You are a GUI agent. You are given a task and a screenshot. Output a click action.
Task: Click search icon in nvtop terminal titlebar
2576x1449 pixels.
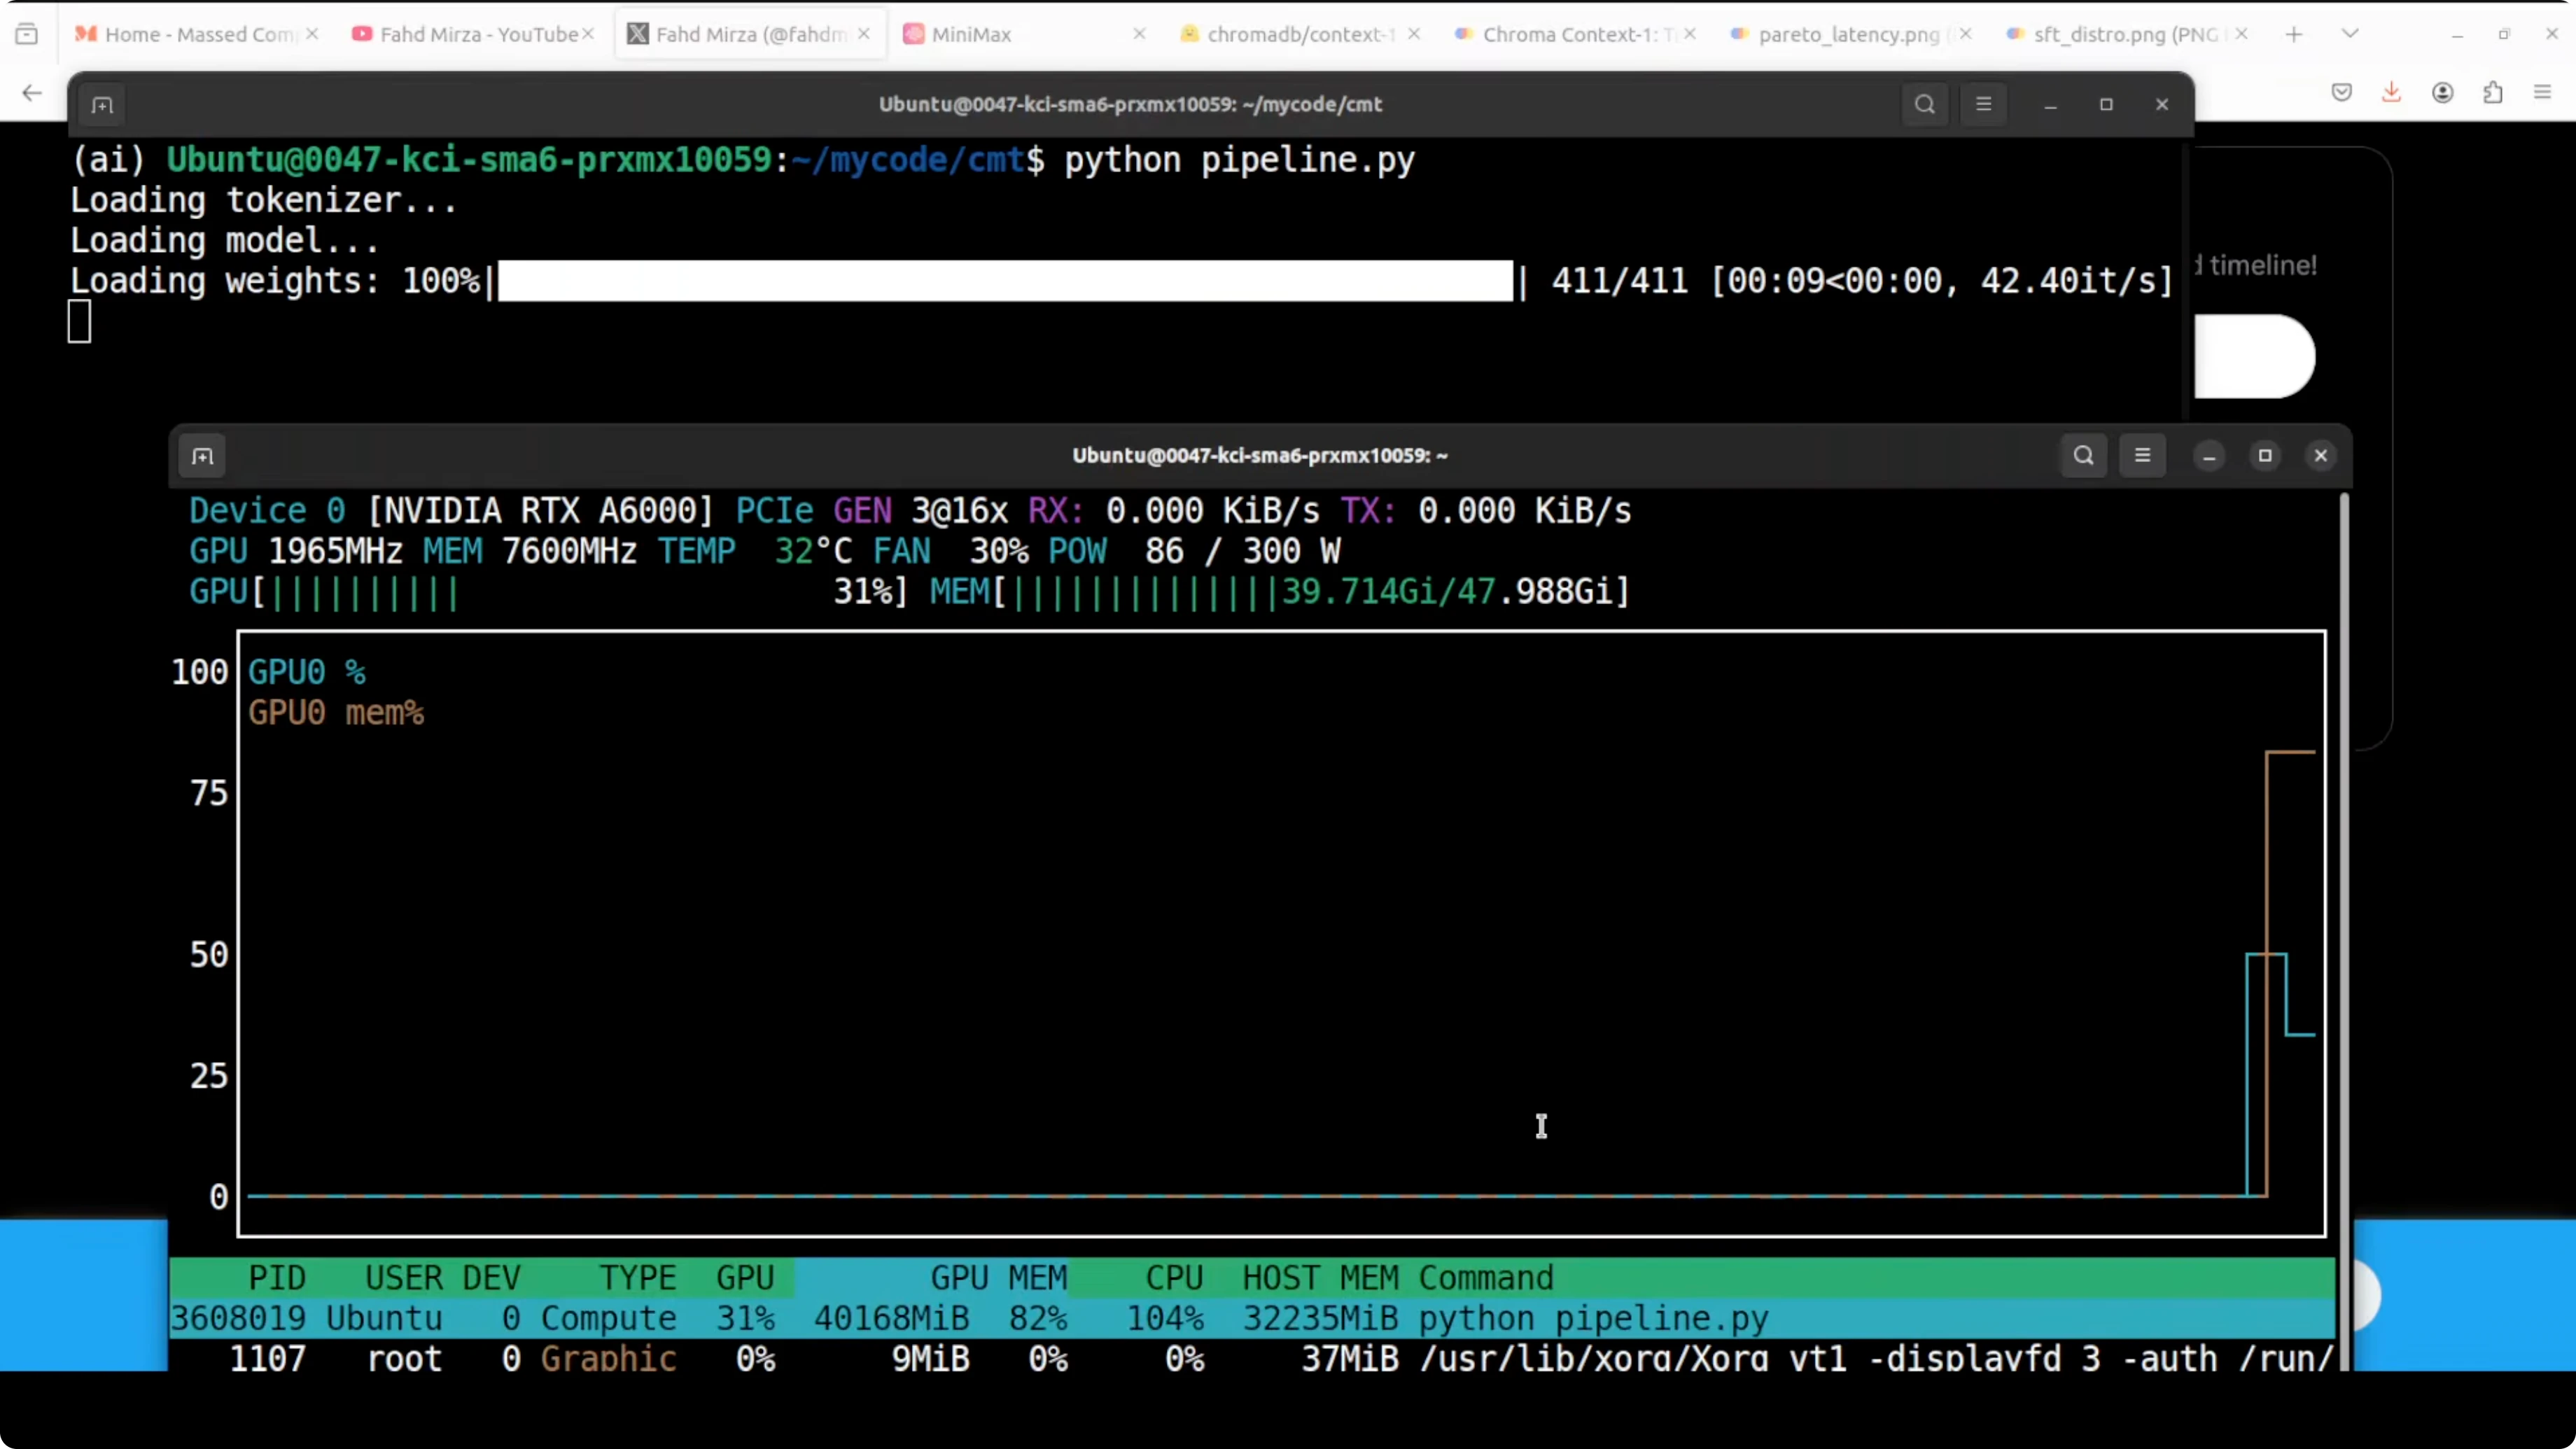tap(2083, 456)
